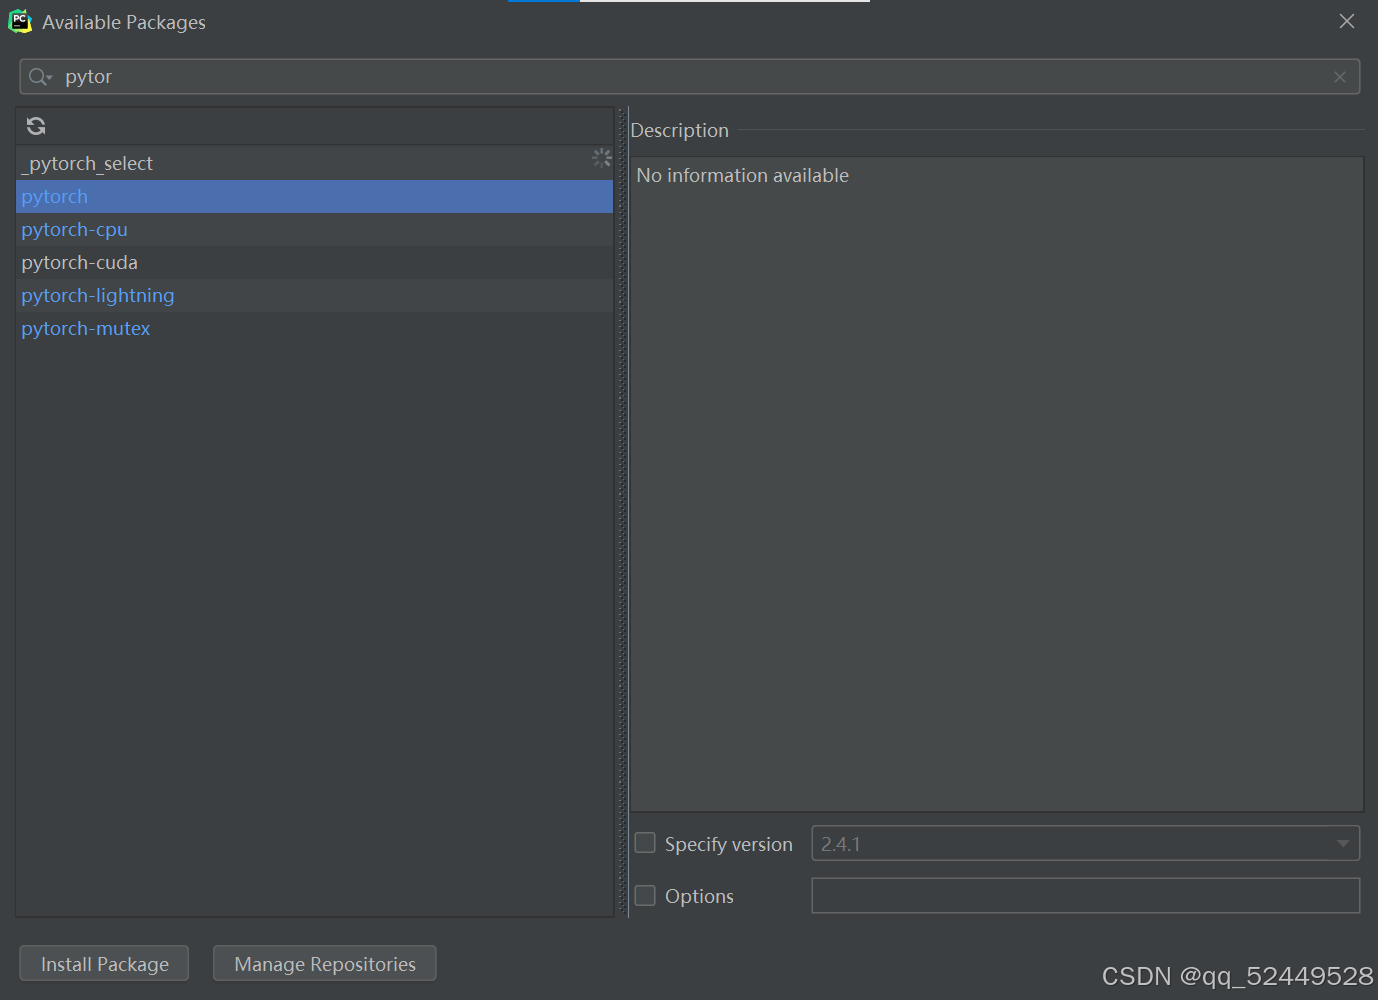Click the PyCharm logo icon
The height and width of the screenshot is (1000, 1378).
pyautogui.click(x=20, y=21)
